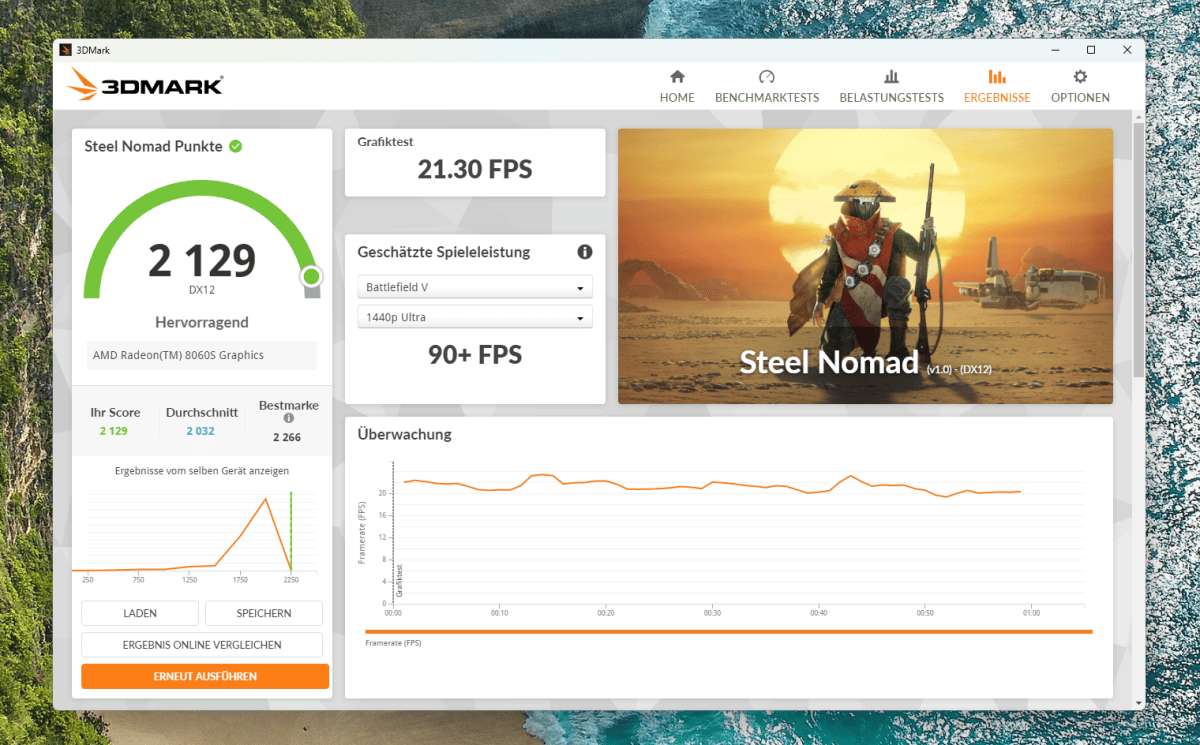The height and width of the screenshot is (745, 1200).
Task: Click the Bestmarke value 2 266
Action: (289, 437)
